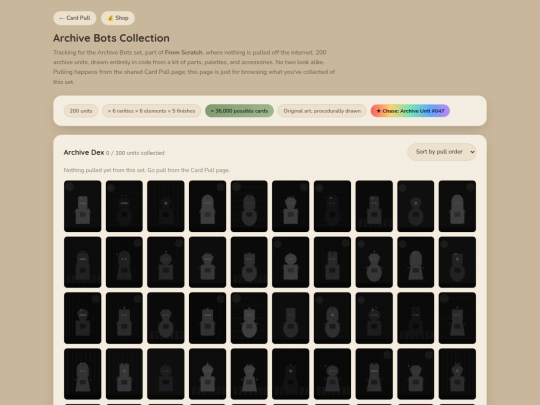Select ninth locked card in second row
The height and width of the screenshot is (405, 540).
point(416,262)
